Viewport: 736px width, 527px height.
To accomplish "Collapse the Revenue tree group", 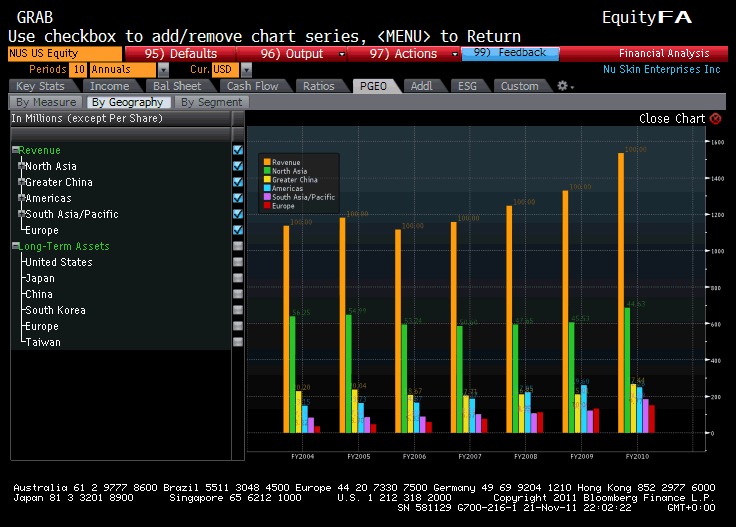I will click(16, 150).
